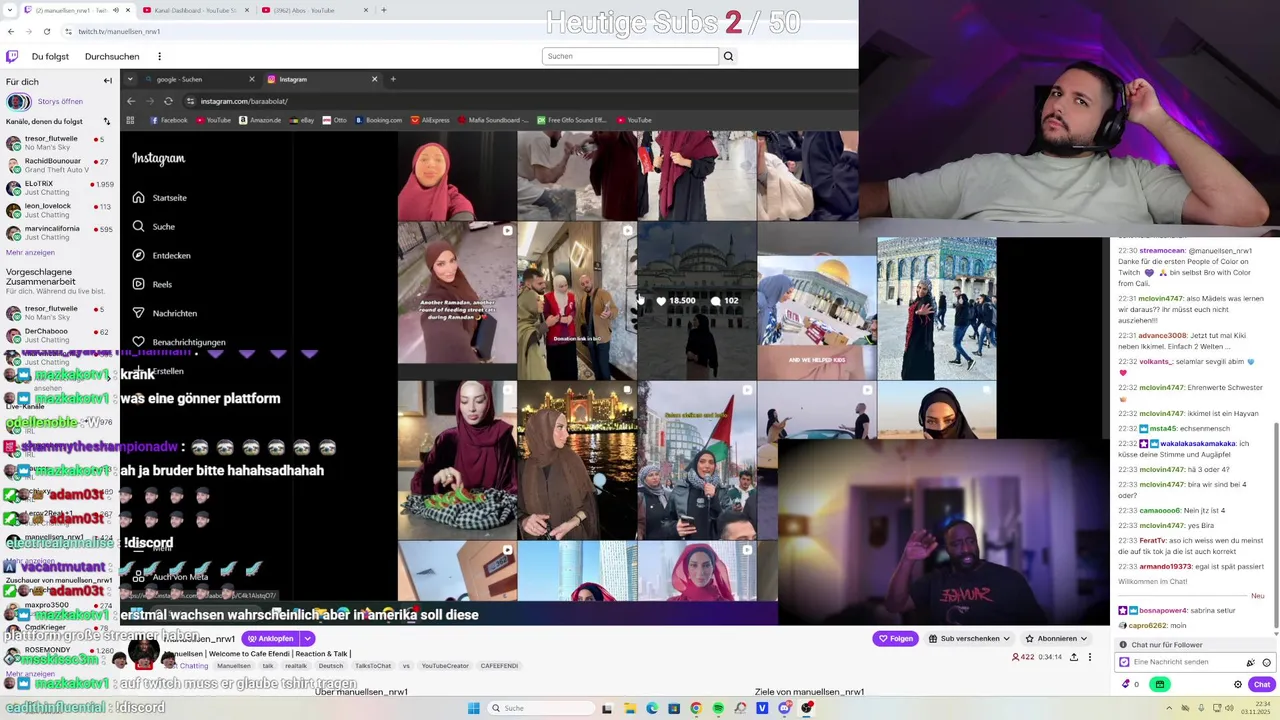Image resolution: width=1280 pixels, height=720 pixels.
Task: Open stream options three-dot menu
Action: [x=1090, y=657]
